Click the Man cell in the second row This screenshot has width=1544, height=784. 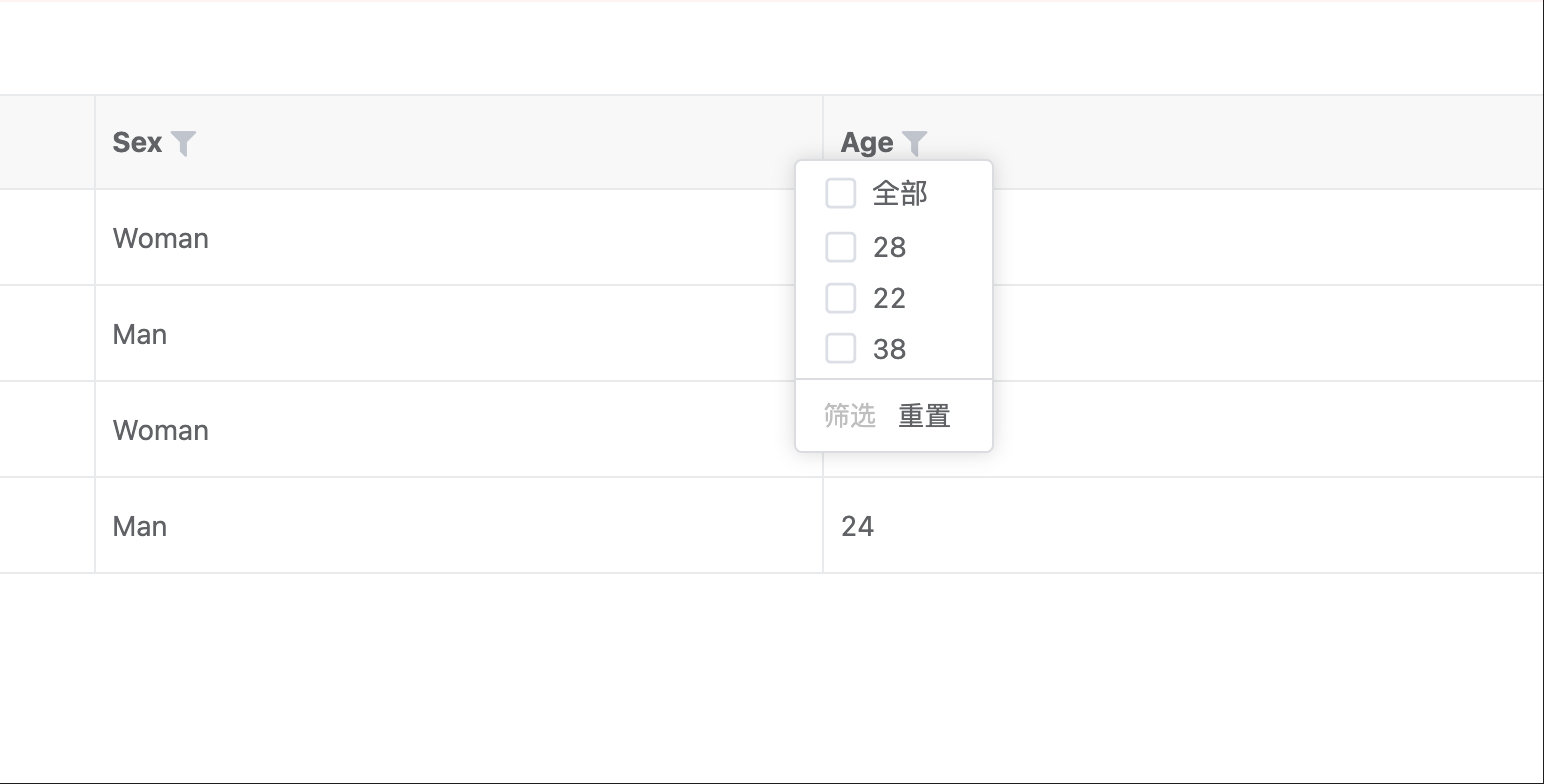pyautogui.click(x=140, y=334)
